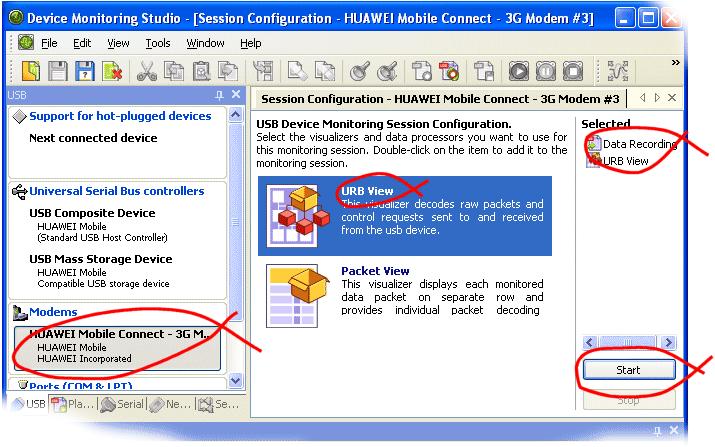The height and width of the screenshot is (447, 715).
Task: Toggle the USB panel auto-hide pin
Action: (219, 95)
